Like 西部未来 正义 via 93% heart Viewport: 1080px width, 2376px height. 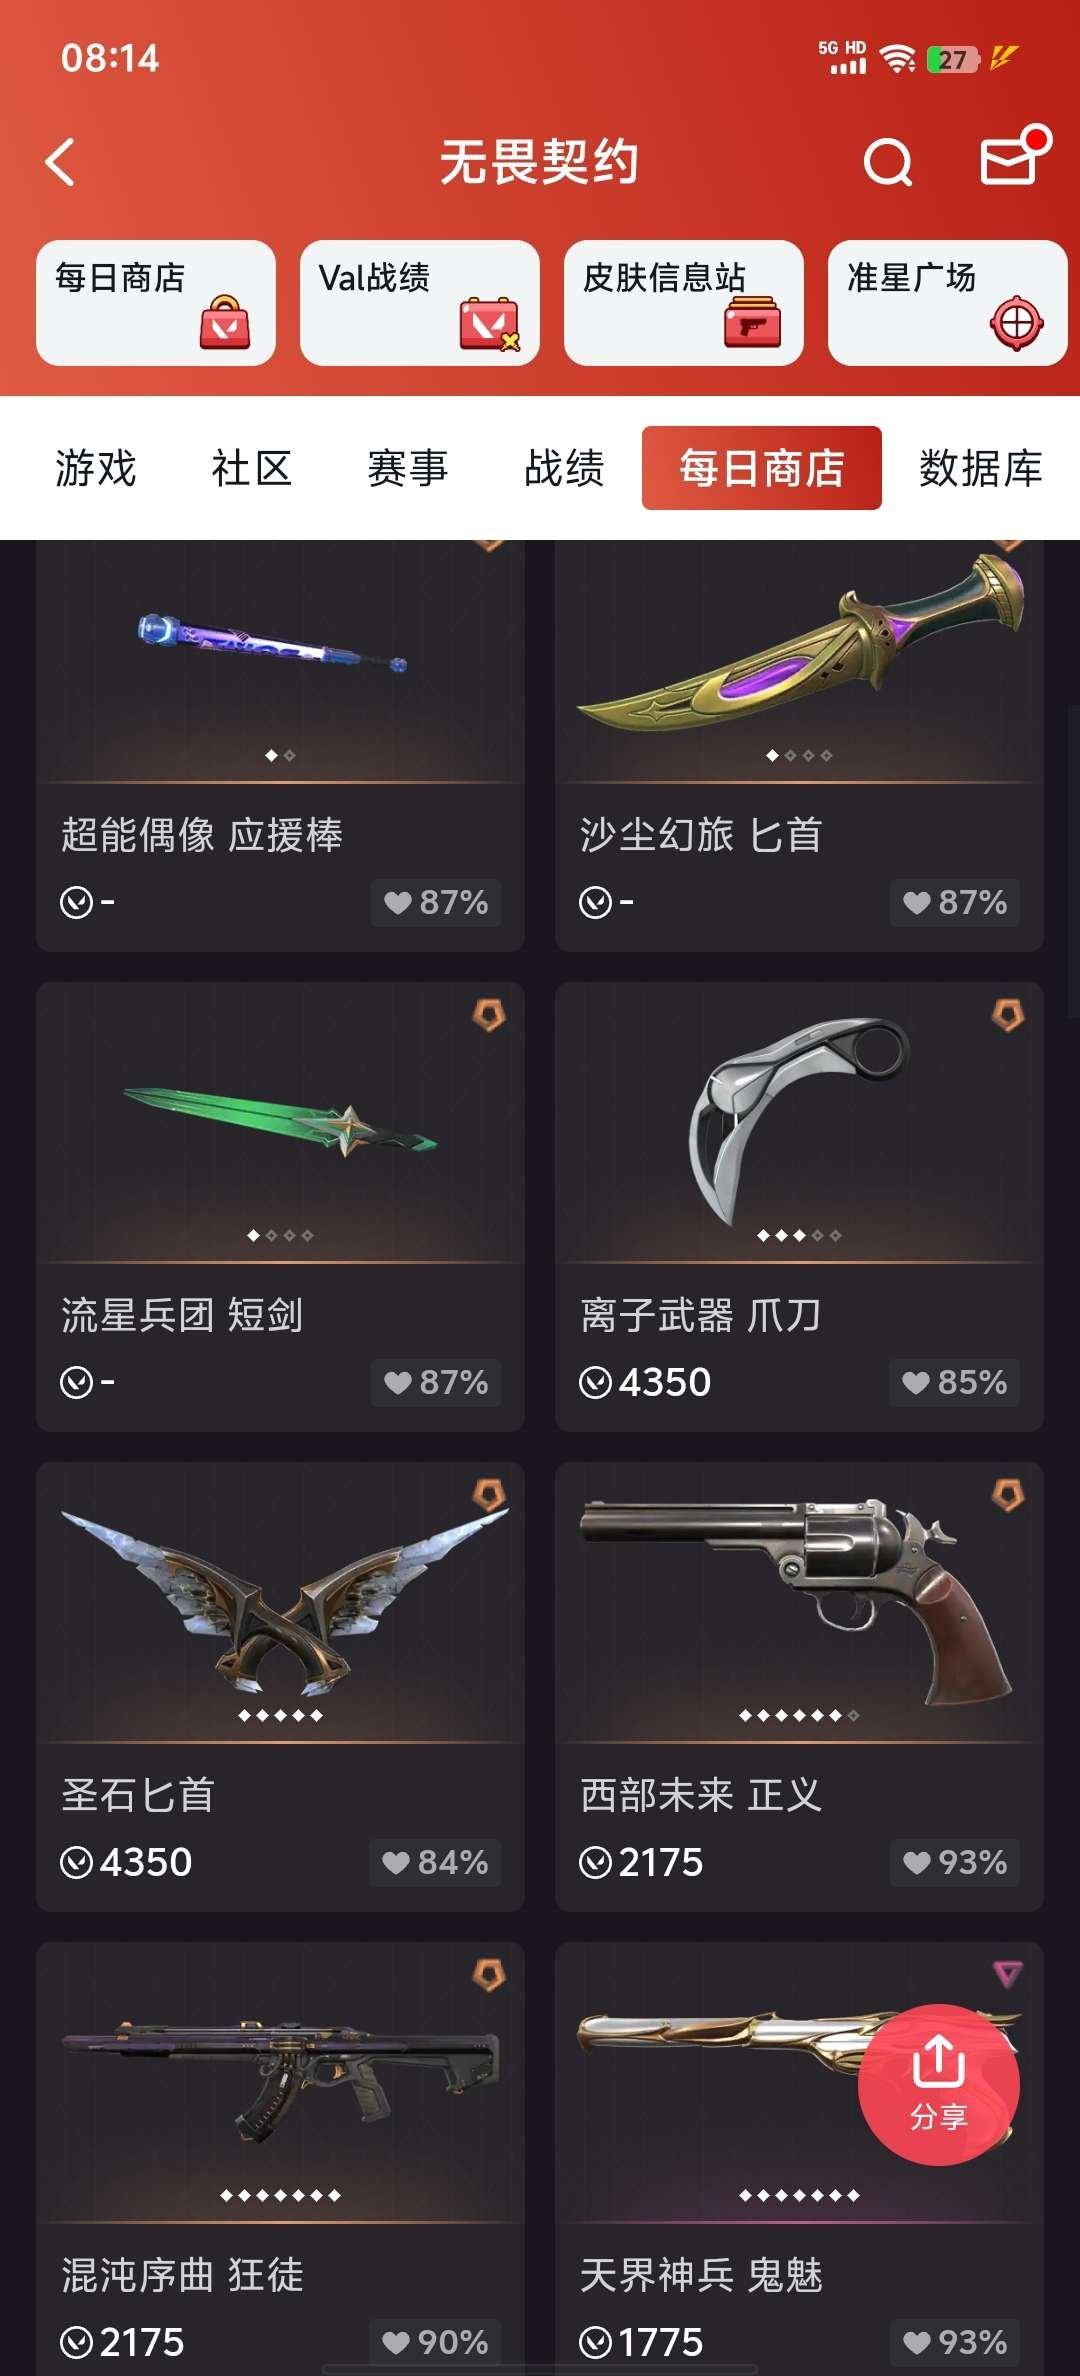954,1862
